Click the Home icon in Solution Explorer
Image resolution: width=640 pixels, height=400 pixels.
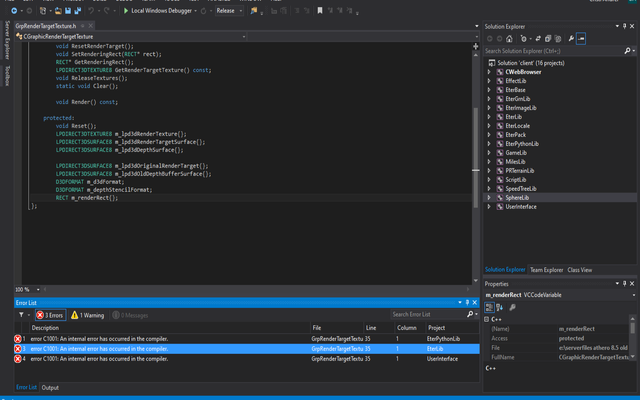click(x=509, y=39)
